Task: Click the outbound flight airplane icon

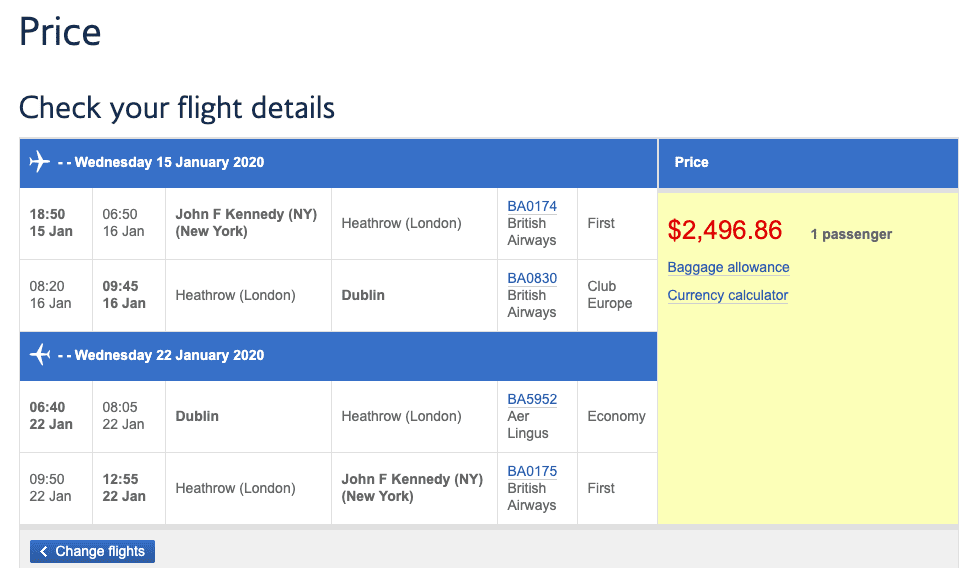Action: (40, 162)
